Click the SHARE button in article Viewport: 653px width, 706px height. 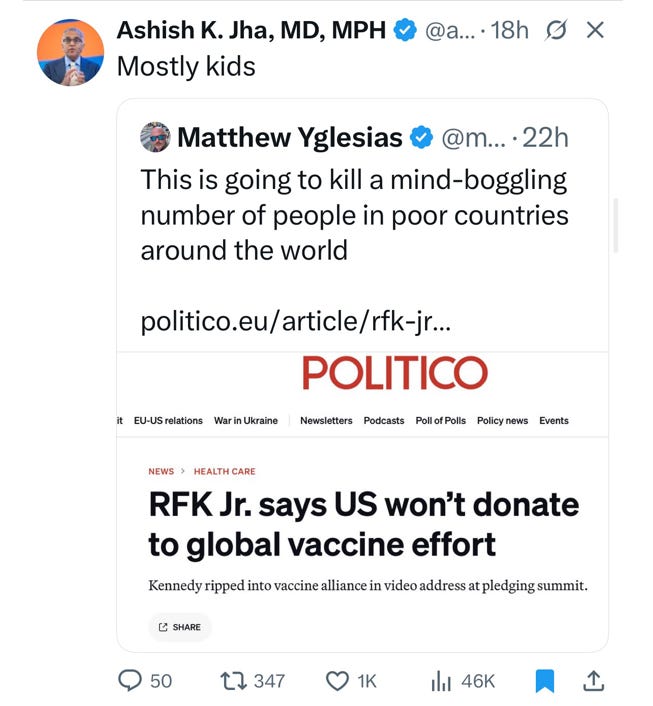tap(179, 627)
